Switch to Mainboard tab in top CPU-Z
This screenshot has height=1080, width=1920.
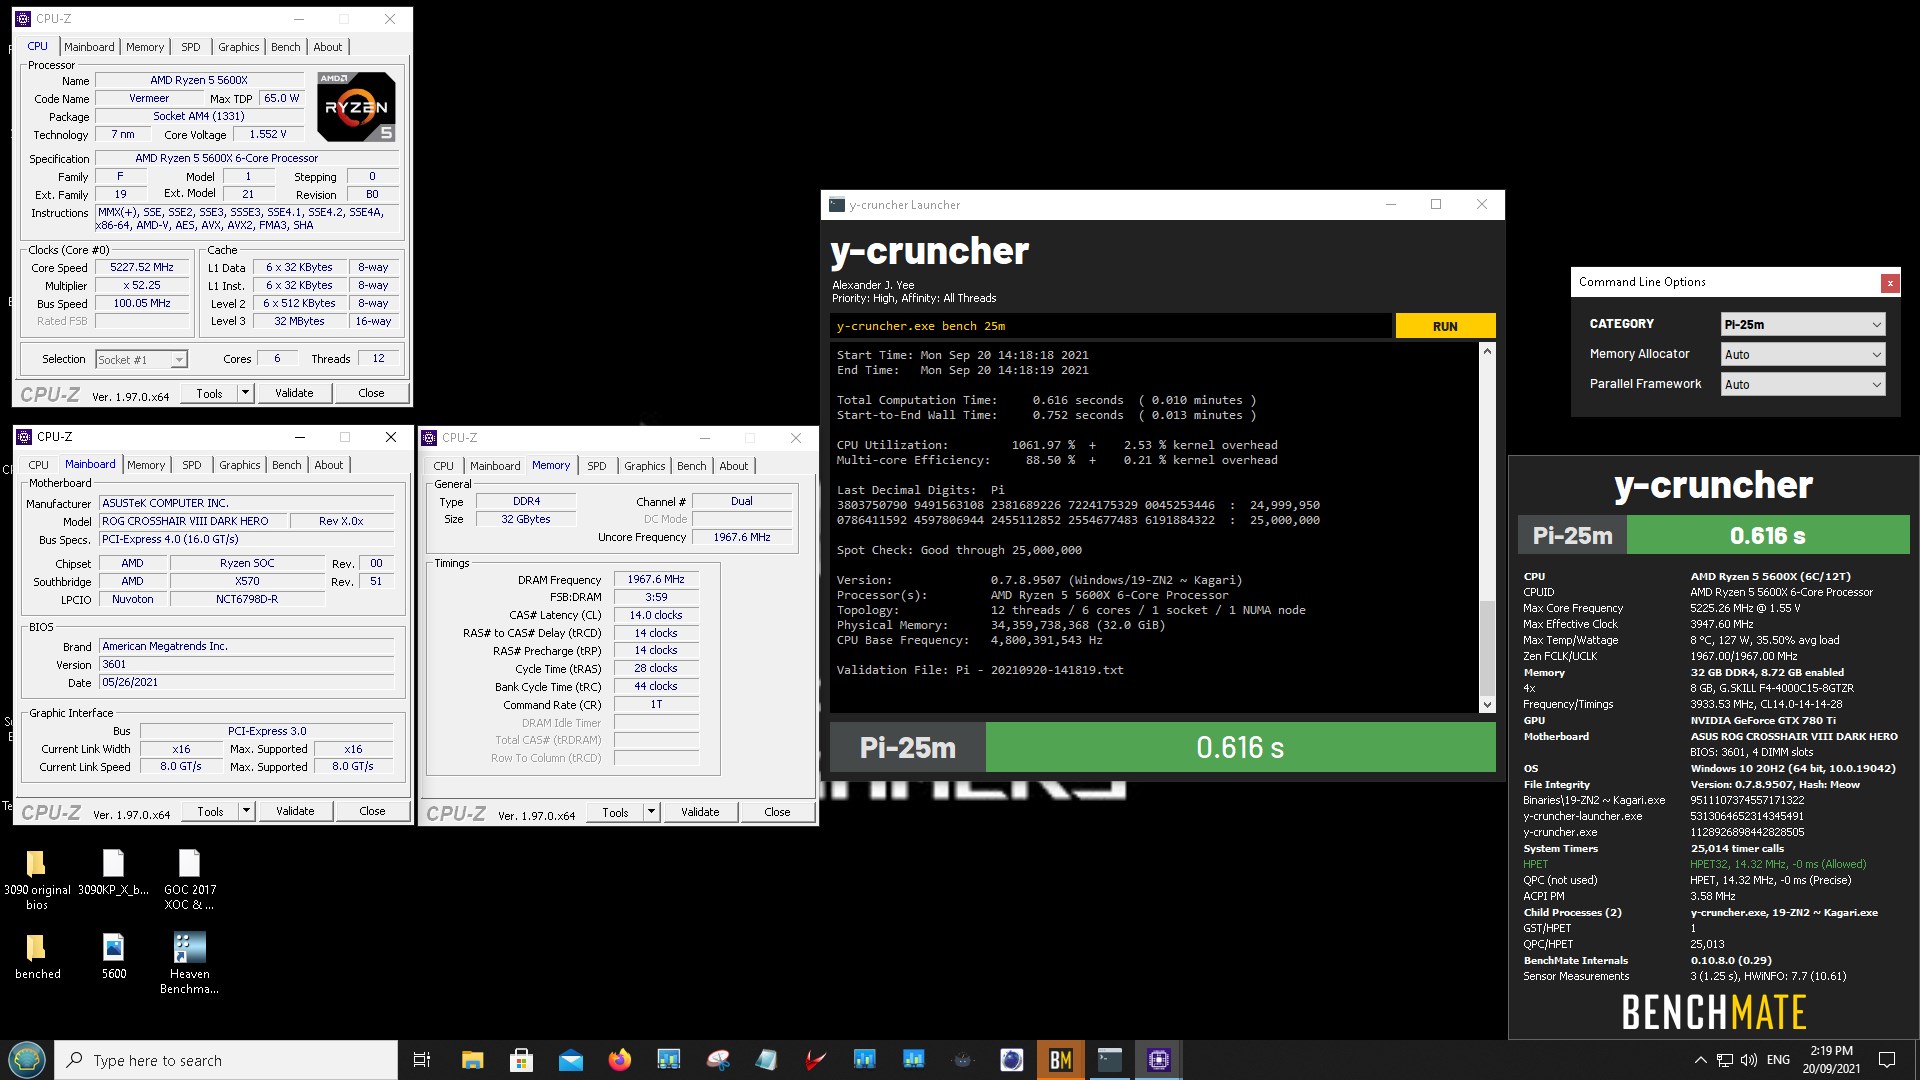click(89, 47)
